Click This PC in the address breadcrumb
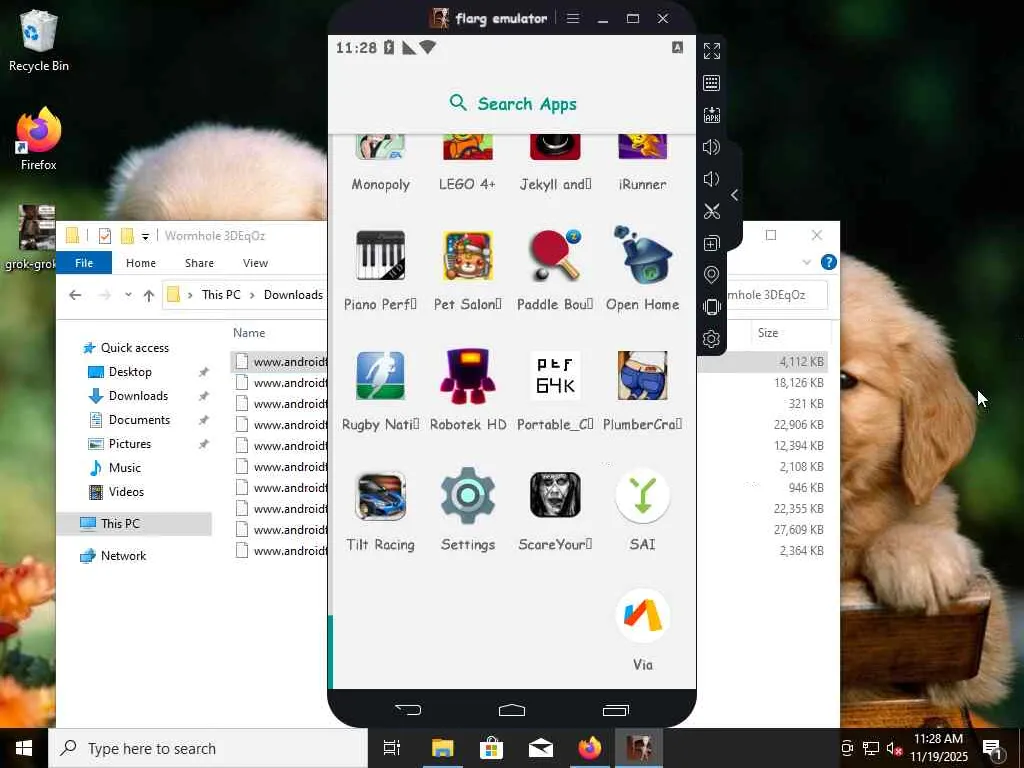Screen dimensions: 1024x768 pos(221,295)
